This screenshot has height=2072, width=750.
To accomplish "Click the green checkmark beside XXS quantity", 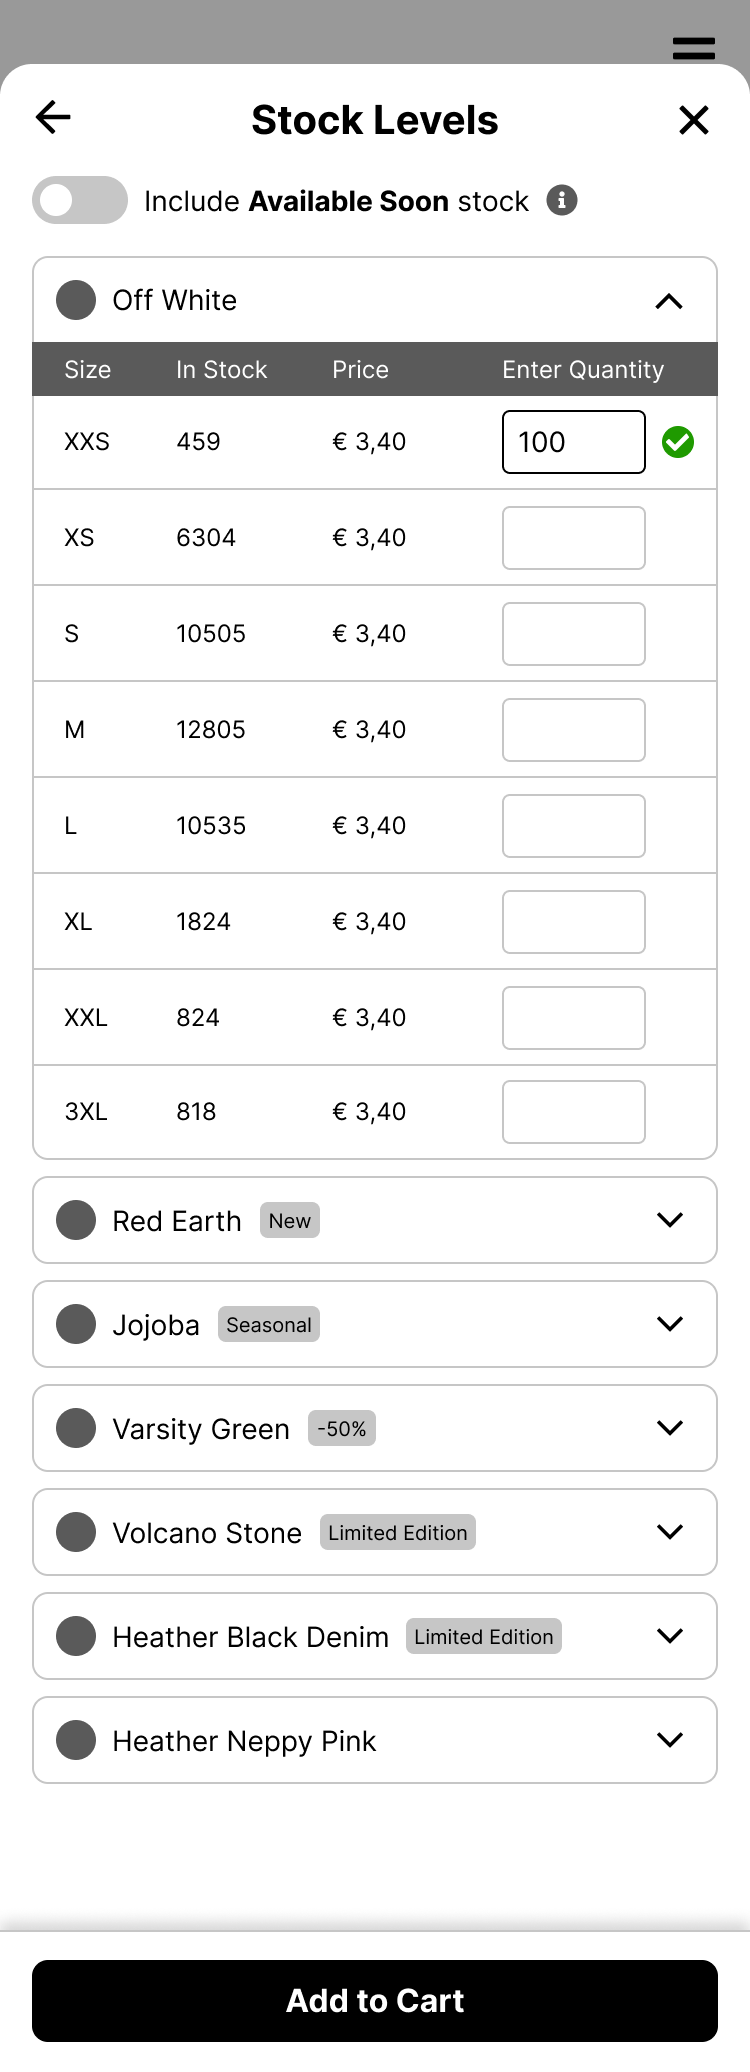I will 678,442.
